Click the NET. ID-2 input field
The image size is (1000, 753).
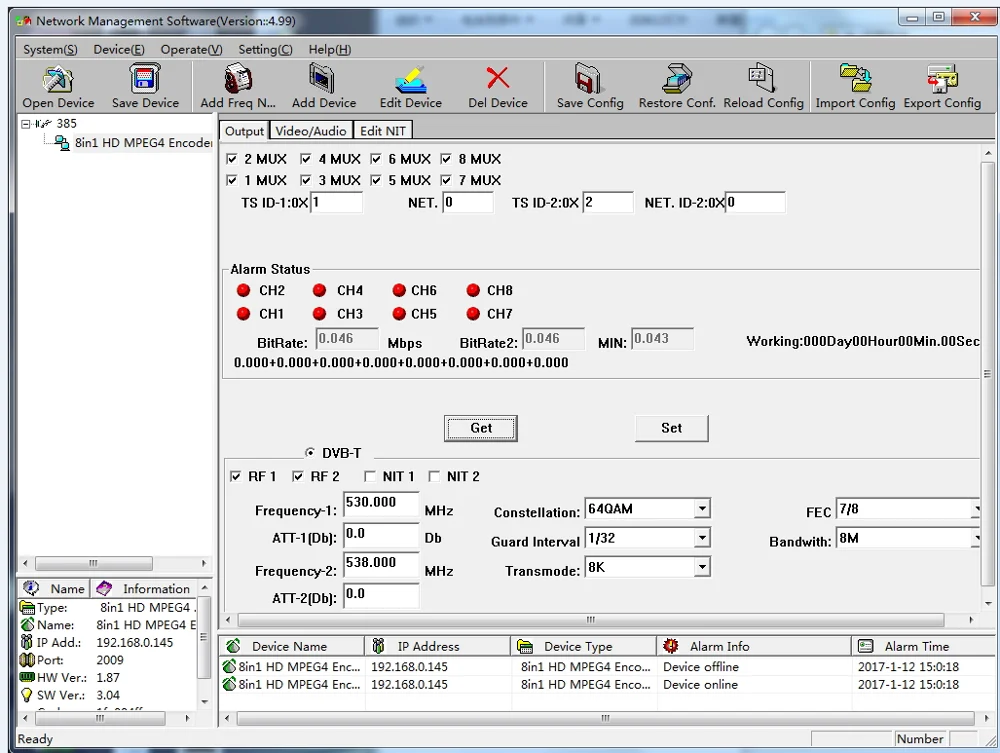[x=756, y=203]
